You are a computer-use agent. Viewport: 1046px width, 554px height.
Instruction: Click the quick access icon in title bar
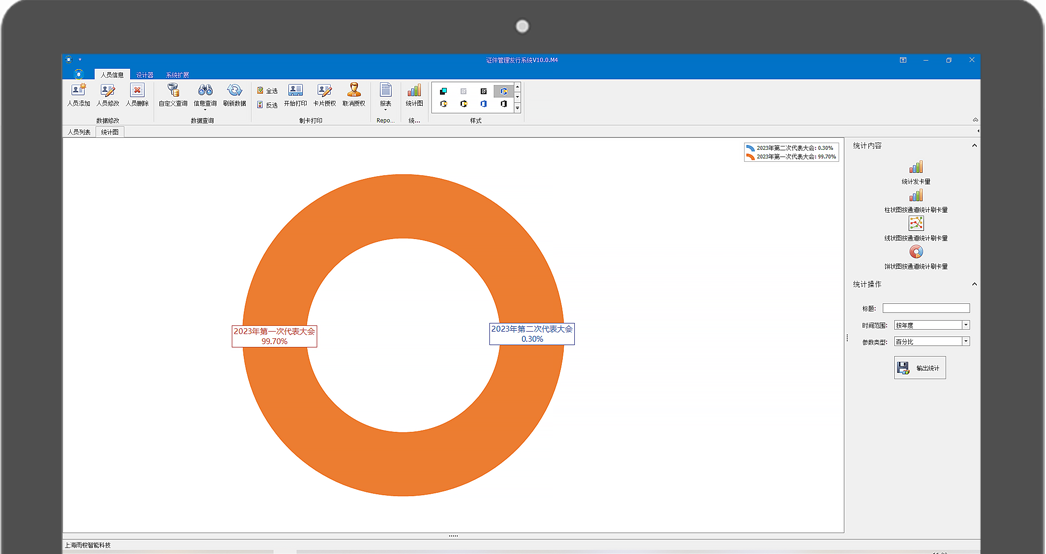[69, 59]
